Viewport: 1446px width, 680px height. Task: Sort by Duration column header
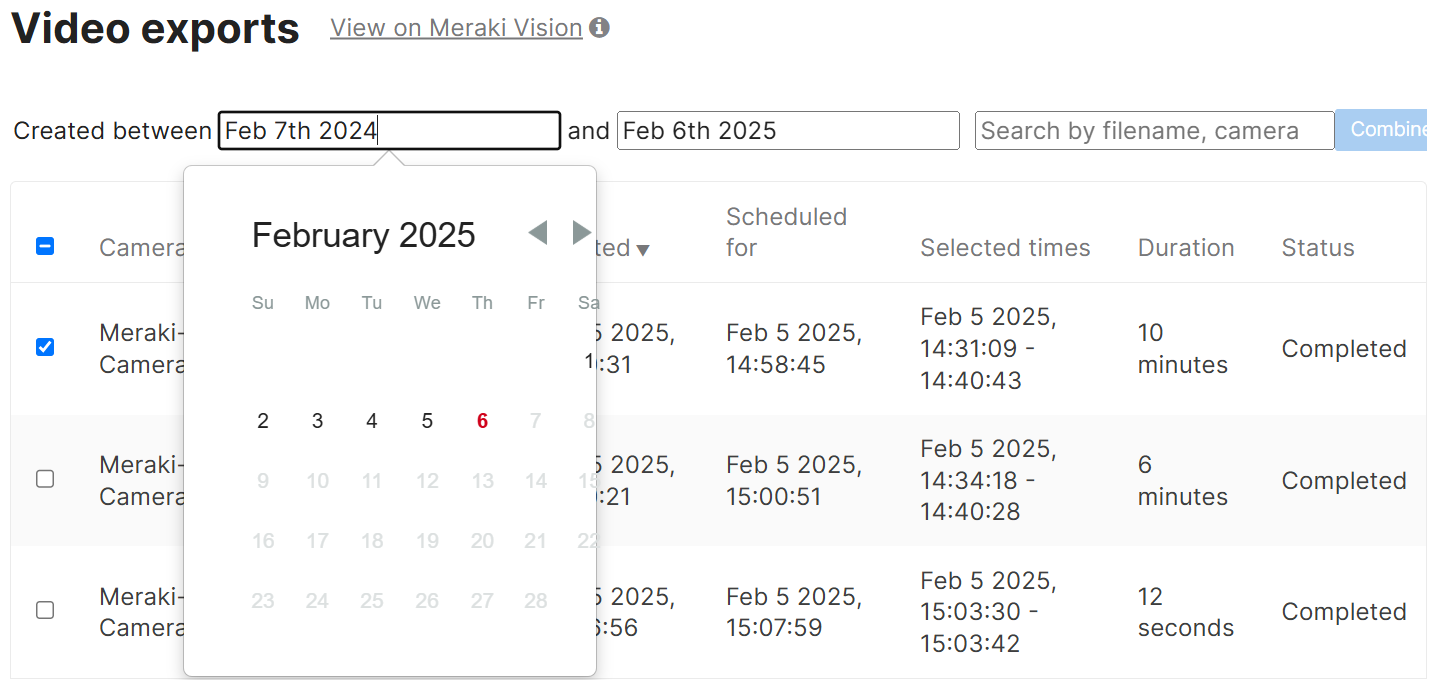pos(1186,248)
